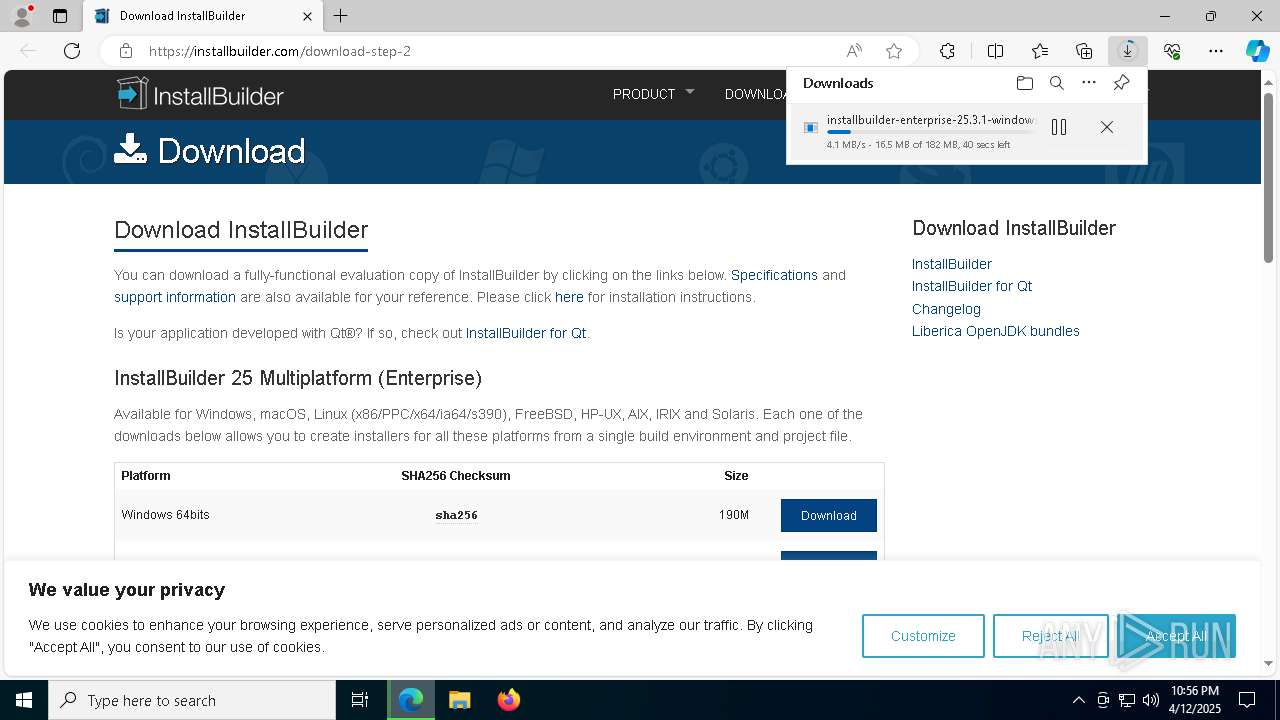Image resolution: width=1280 pixels, height=720 pixels.
Task: Open Task View in taskbar
Action: tap(360, 700)
